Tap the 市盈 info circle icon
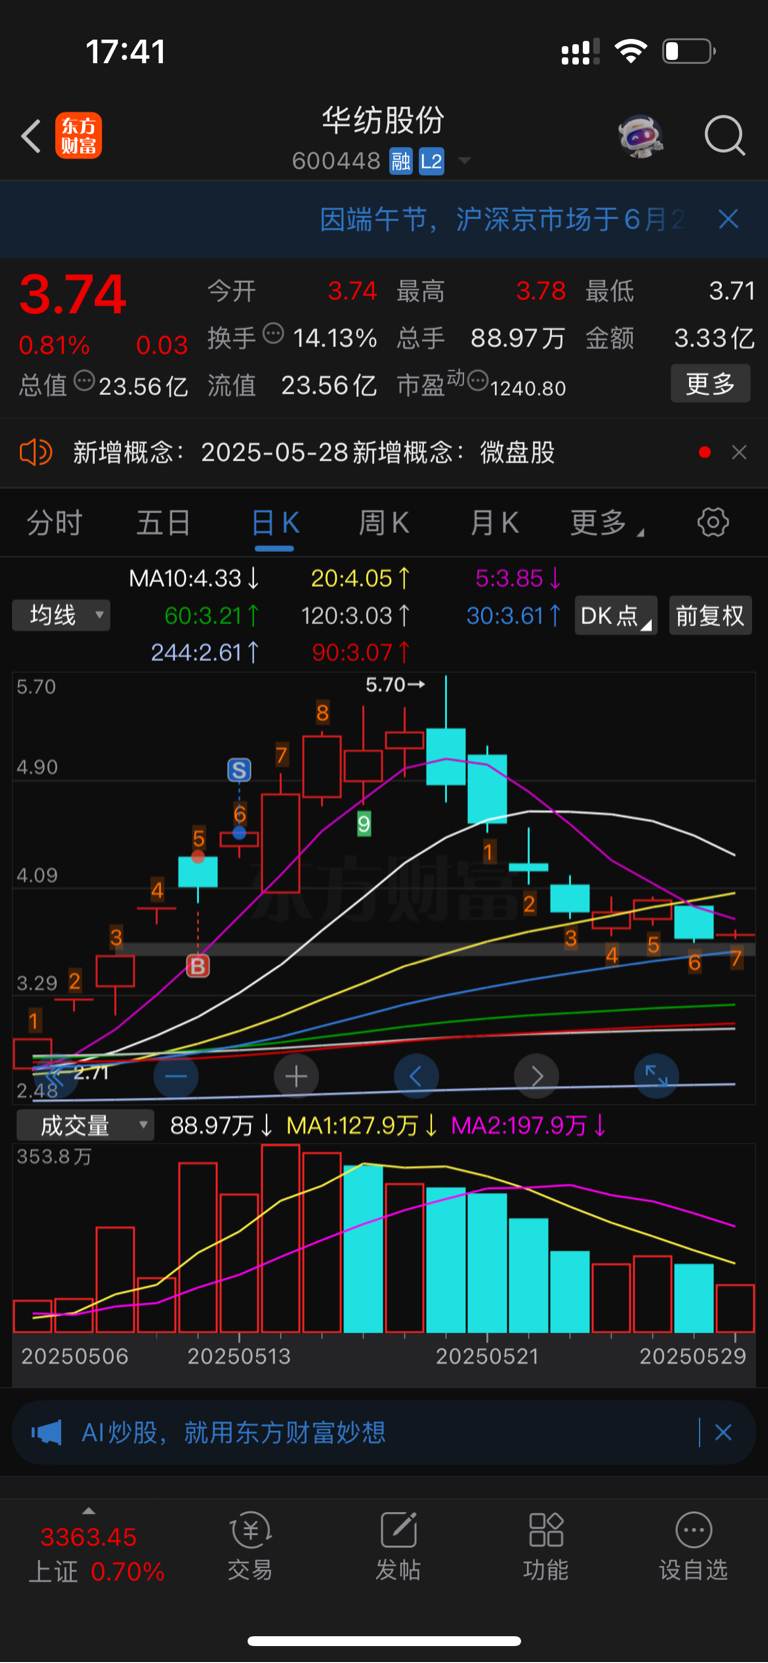768x1663 pixels. pos(478,381)
